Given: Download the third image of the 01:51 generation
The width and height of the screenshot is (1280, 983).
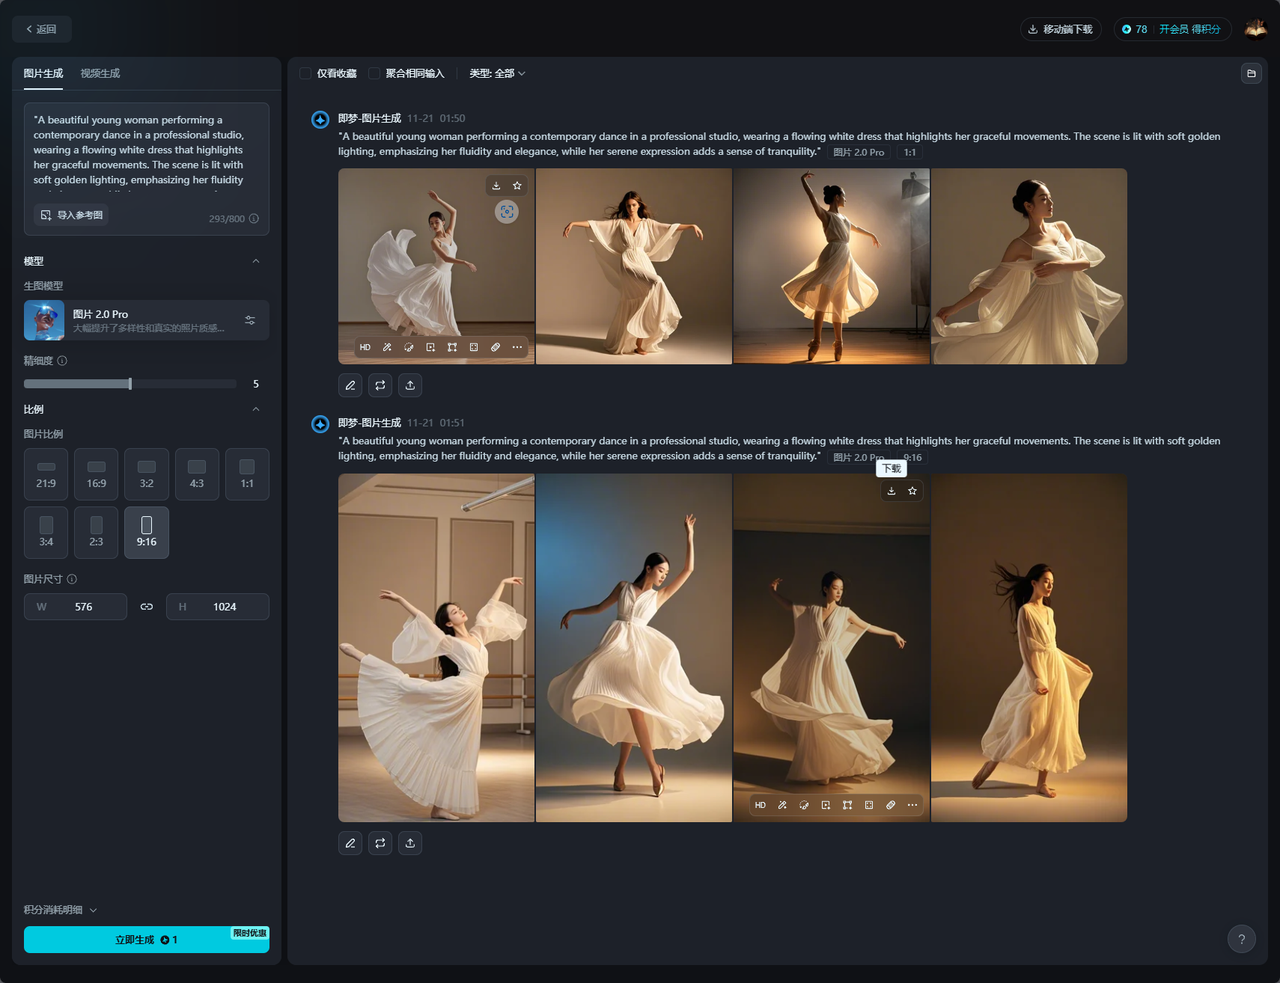Looking at the screenshot, I should 891,491.
